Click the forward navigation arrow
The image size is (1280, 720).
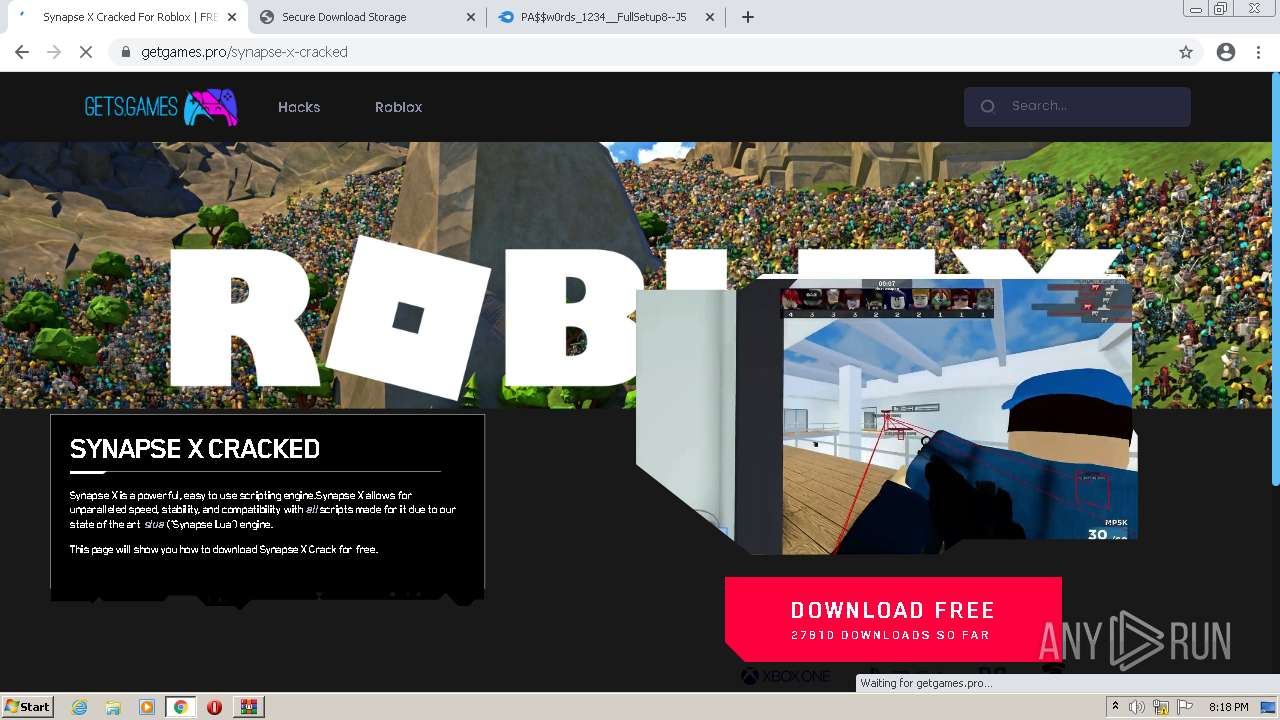[54, 52]
